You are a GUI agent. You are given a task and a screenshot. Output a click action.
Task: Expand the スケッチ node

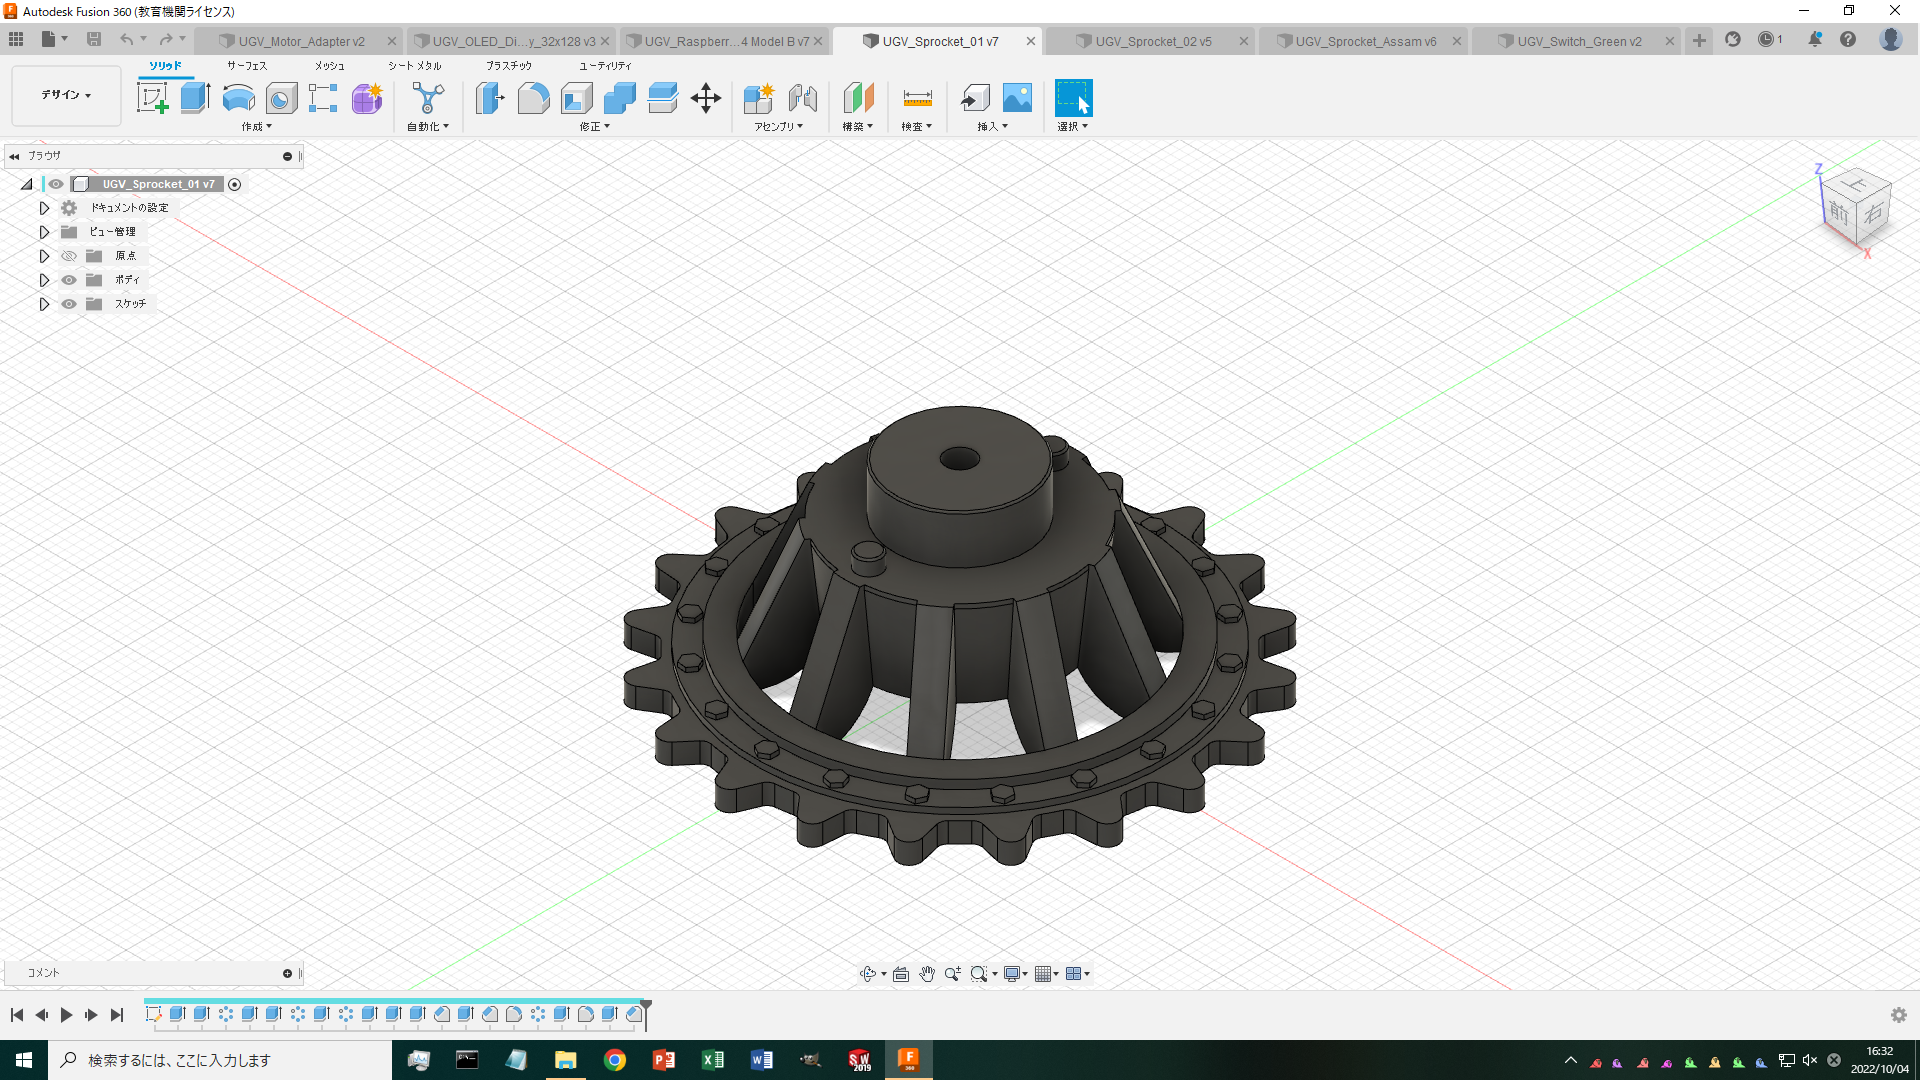coord(44,304)
